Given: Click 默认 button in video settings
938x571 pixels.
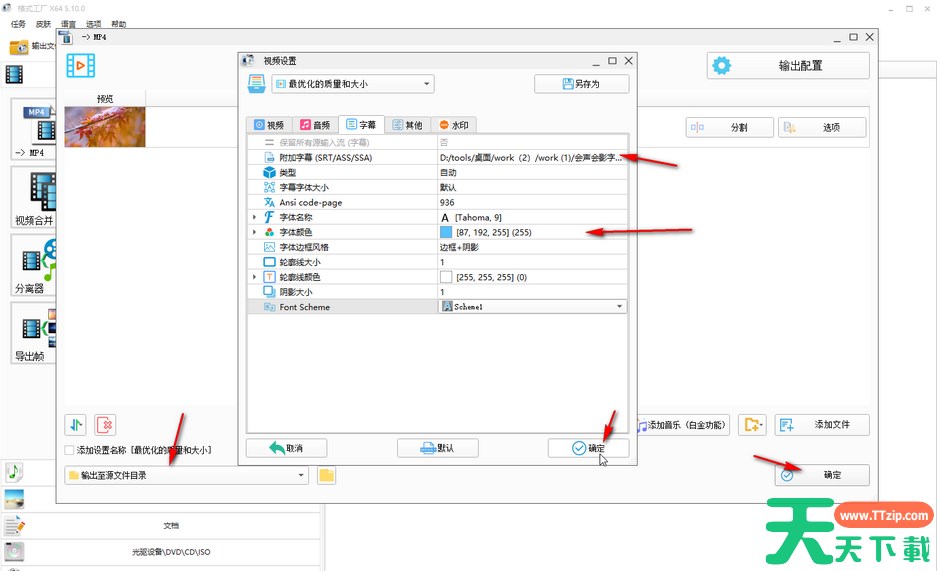Looking at the screenshot, I should click(437, 448).
